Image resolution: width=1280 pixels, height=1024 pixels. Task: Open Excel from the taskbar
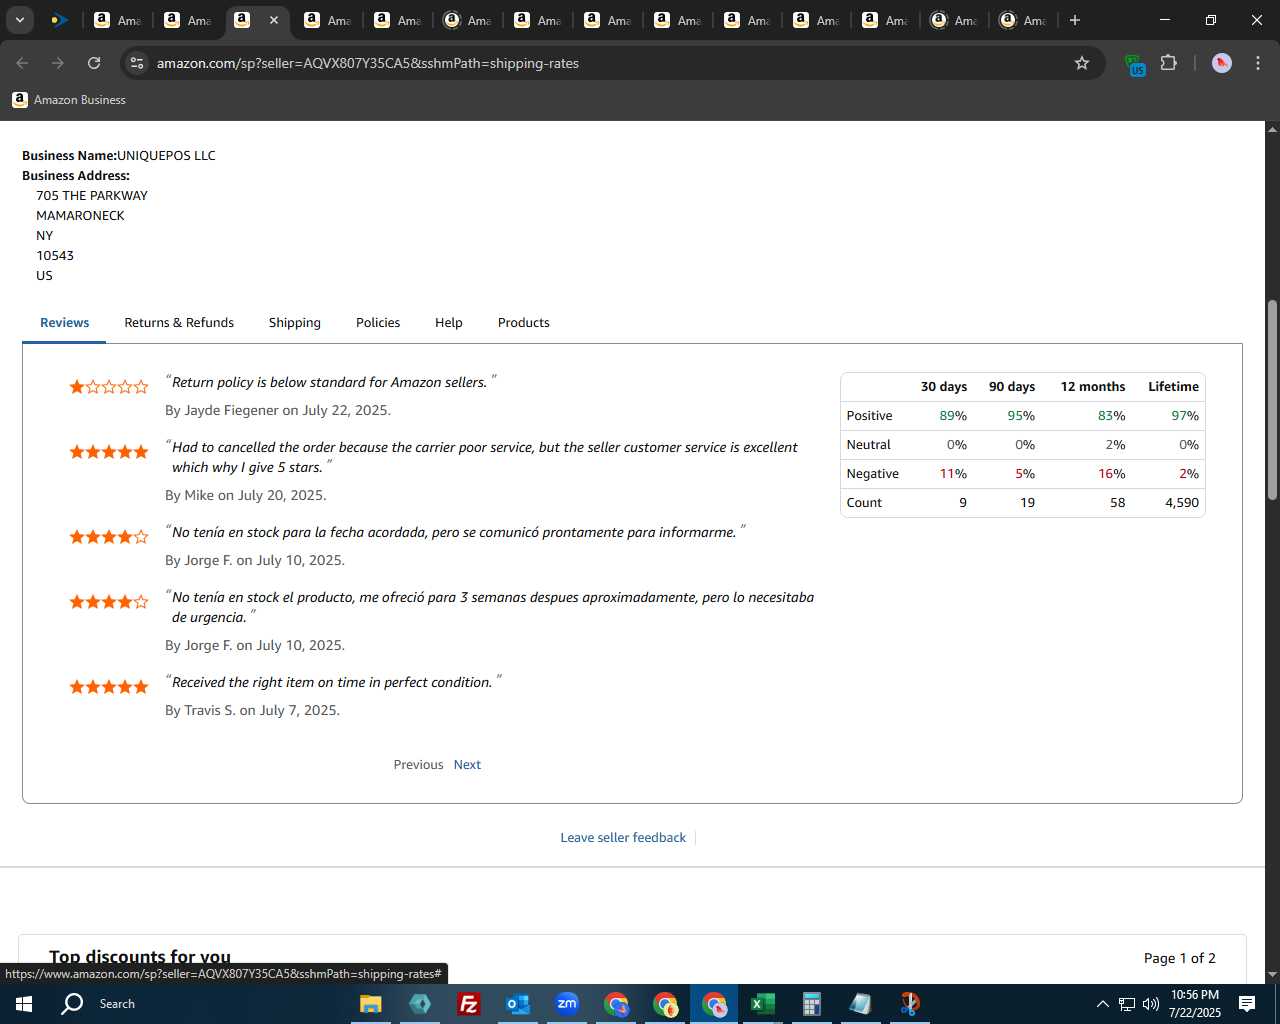pos(762,1004)
